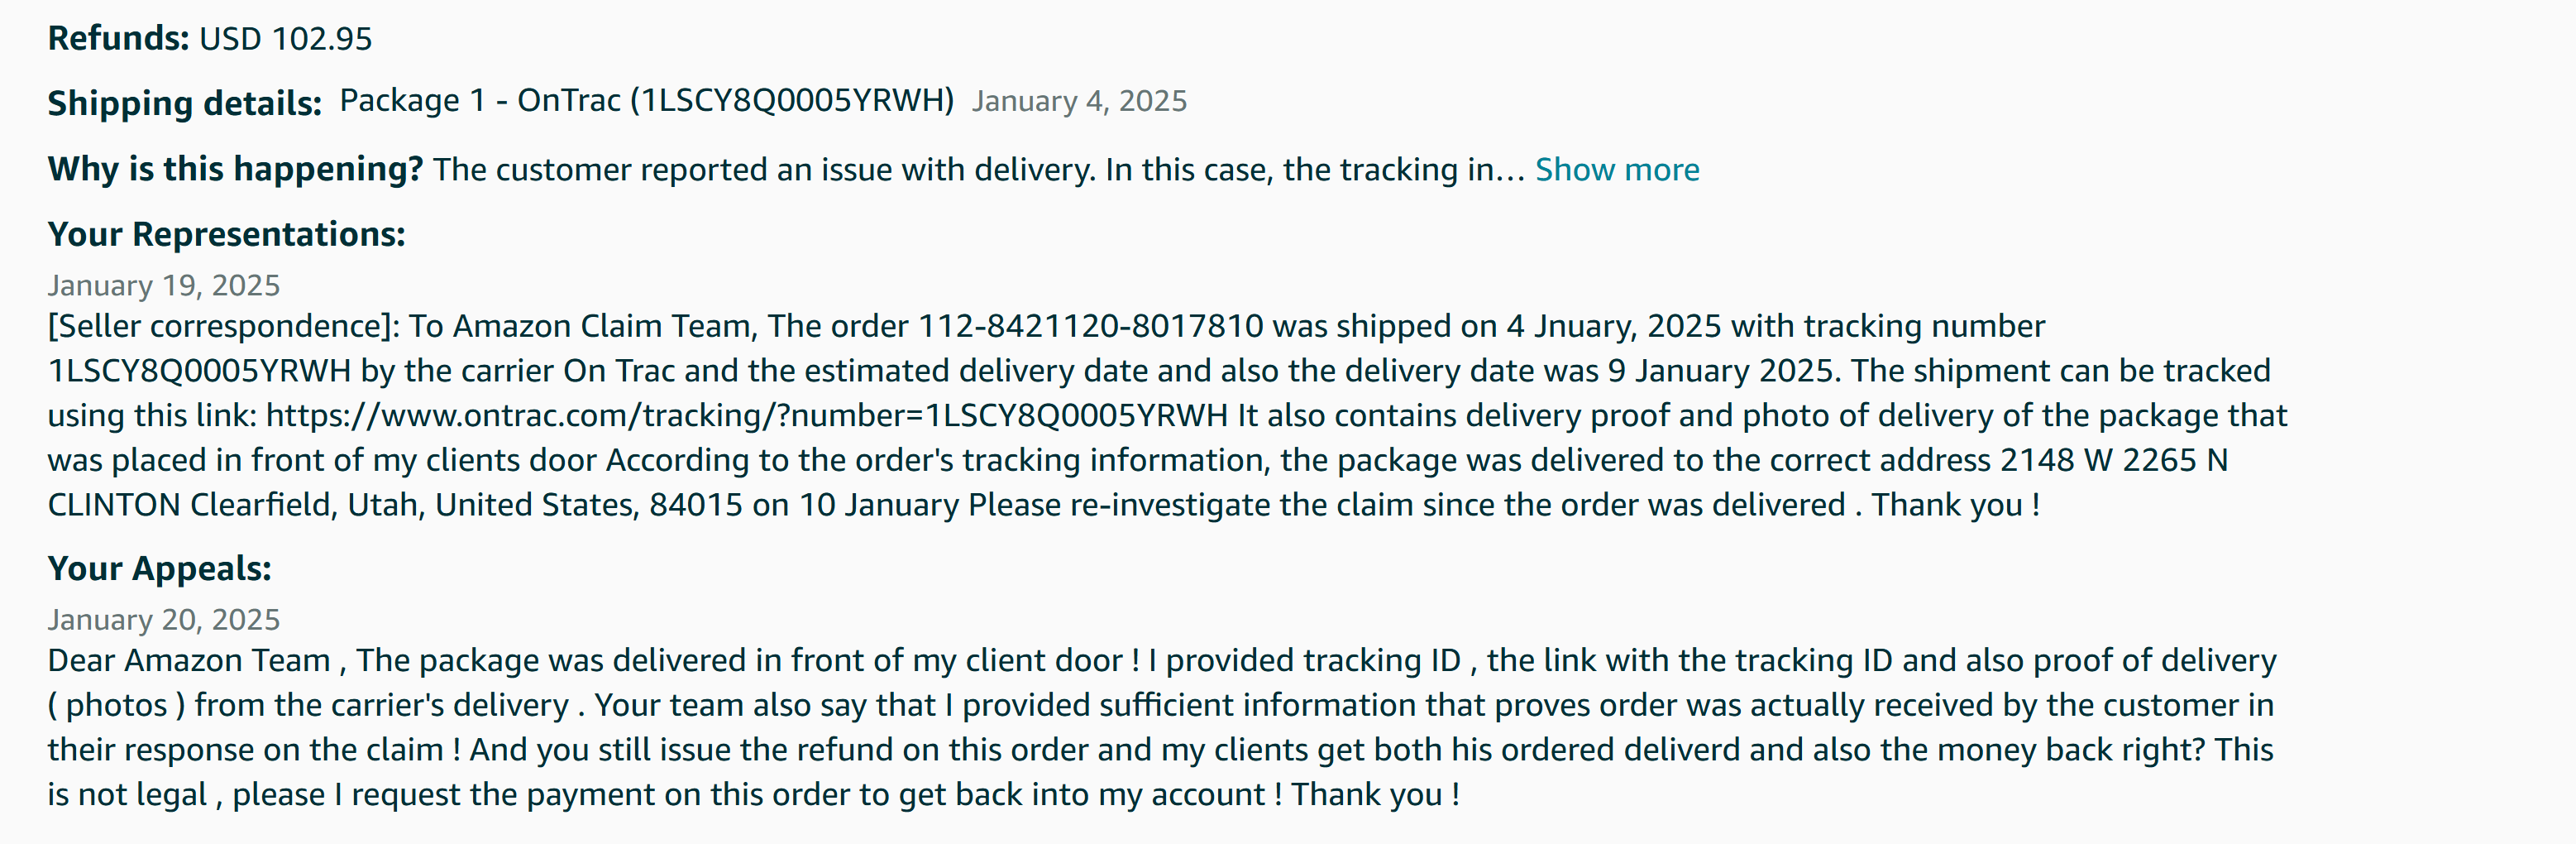
Task: Click the Why is this happening heading
Action: pyautogui.click(x=235, y=169)
